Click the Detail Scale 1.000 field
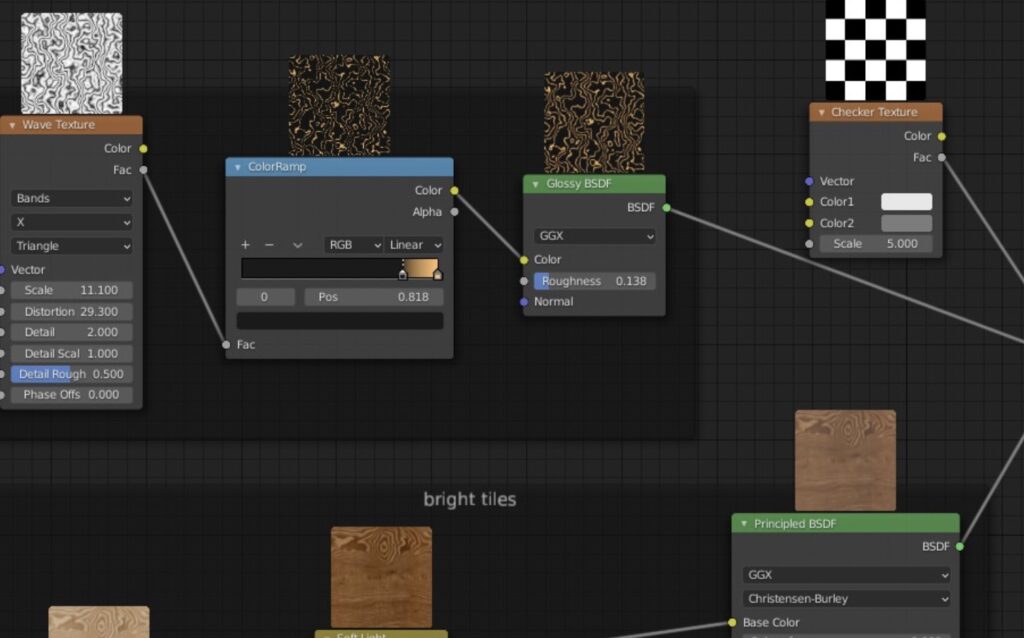Viewport: 1024px width, 638px height. [x=72, y=354]
